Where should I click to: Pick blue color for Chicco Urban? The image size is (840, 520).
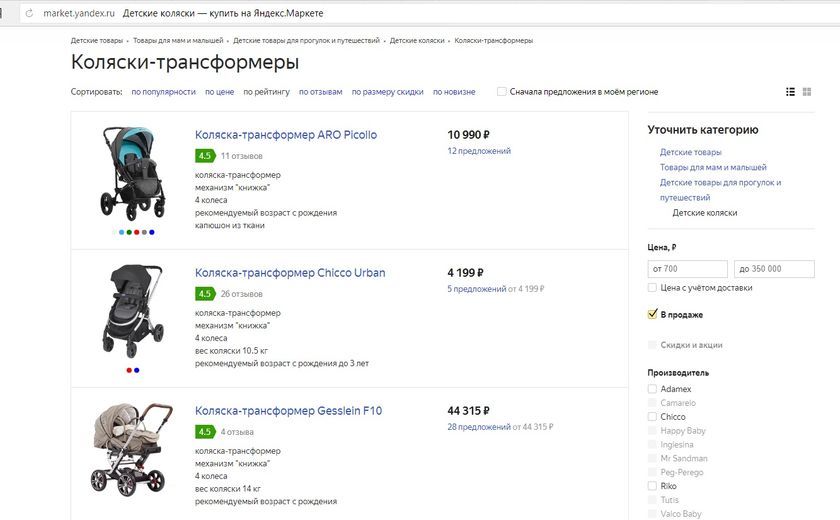137,370
